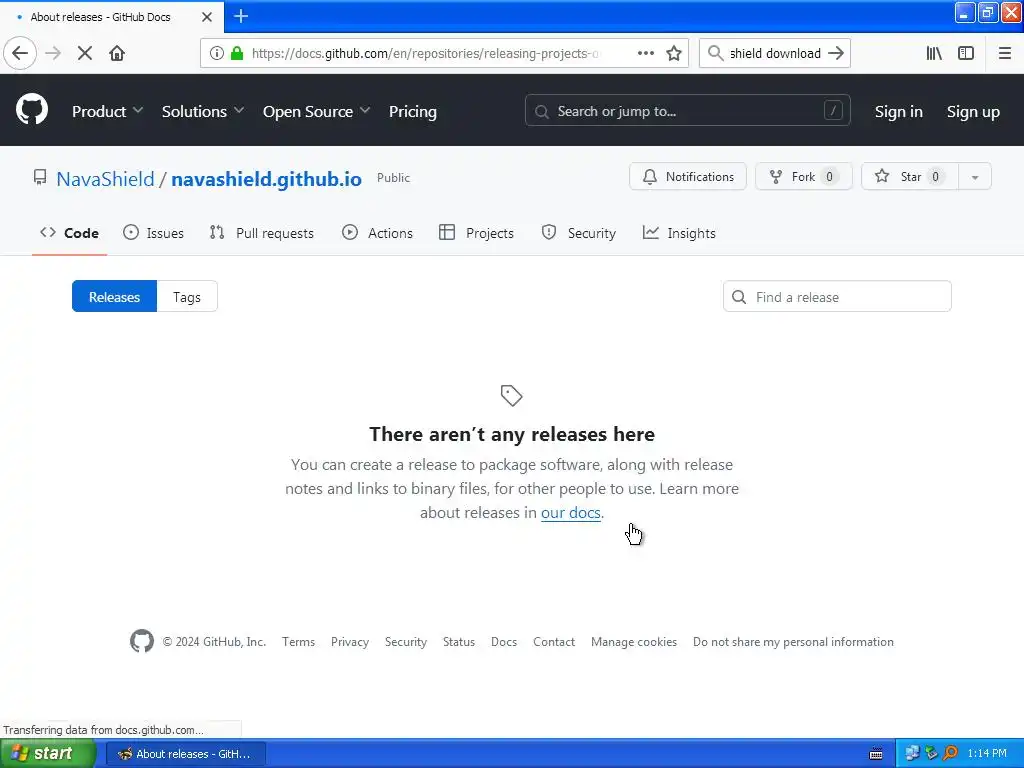Screen dimensions: 1024x768
Task: Click the footer GitHub logo
Action: point(142,641)
